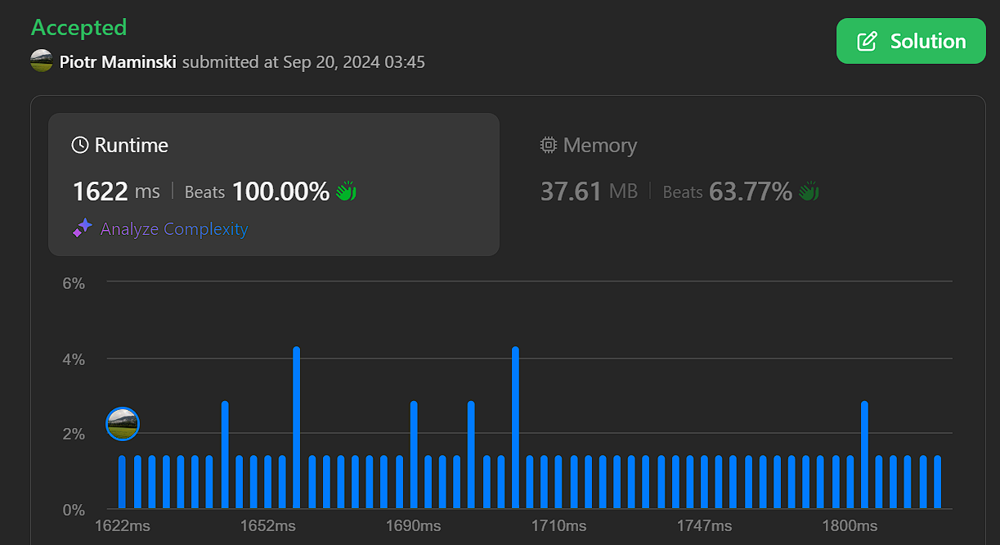The height and width of the screenshot is (545, 1000).
Task: Click the tallest bar left of 1710ms
Action: point(515,428)
